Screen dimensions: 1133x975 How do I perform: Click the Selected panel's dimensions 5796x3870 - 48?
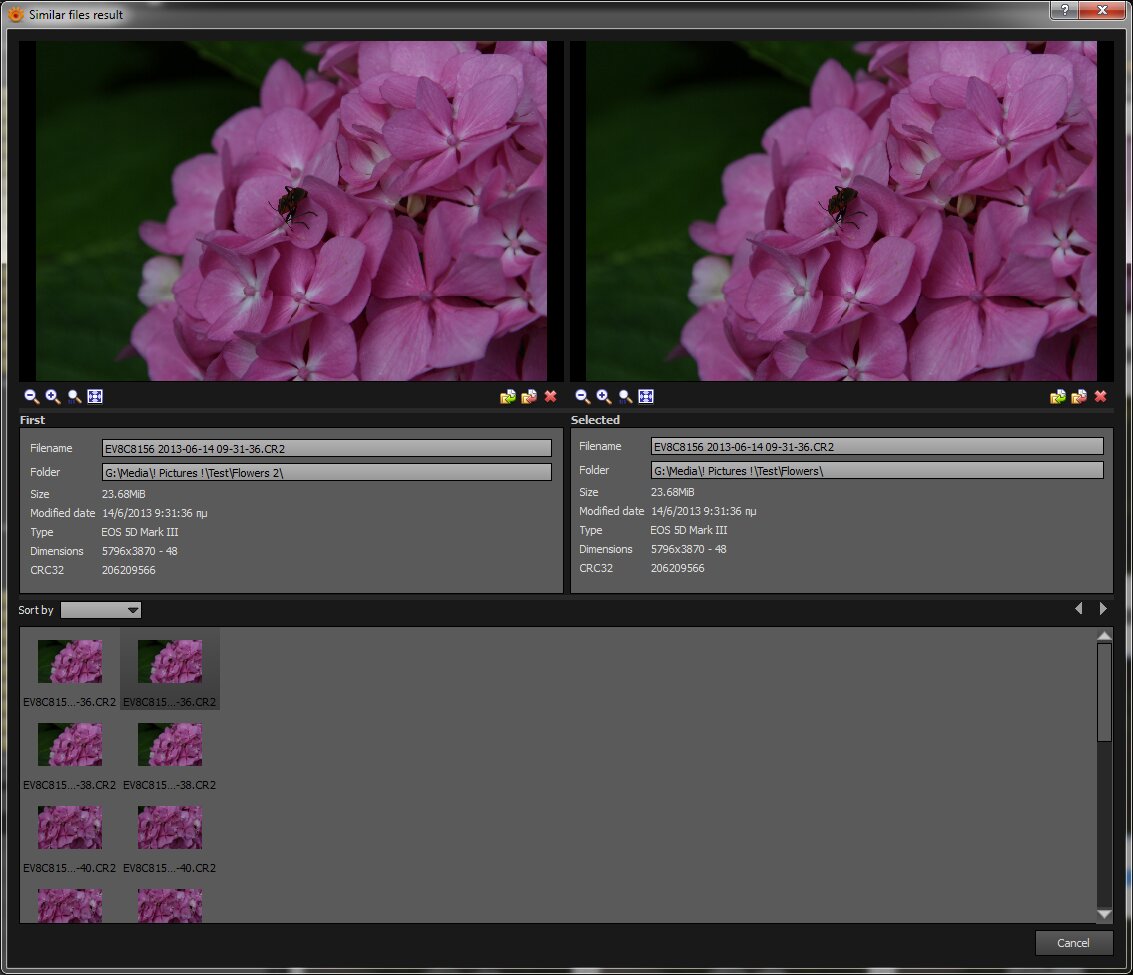click(x=689, y=549)
